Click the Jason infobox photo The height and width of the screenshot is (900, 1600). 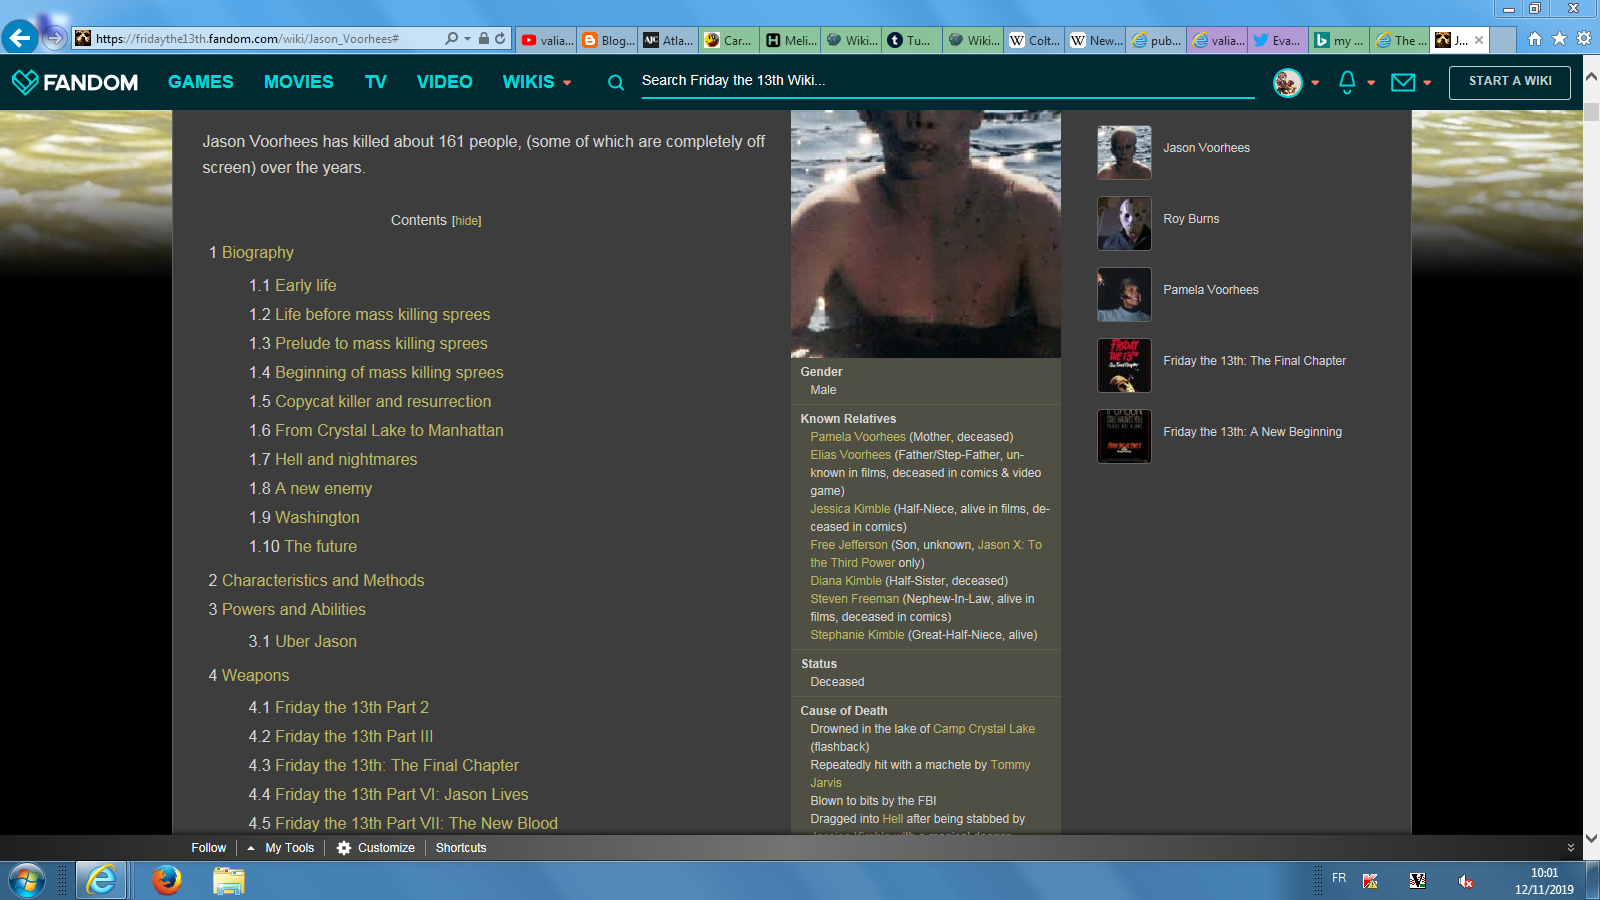(926, 234)
